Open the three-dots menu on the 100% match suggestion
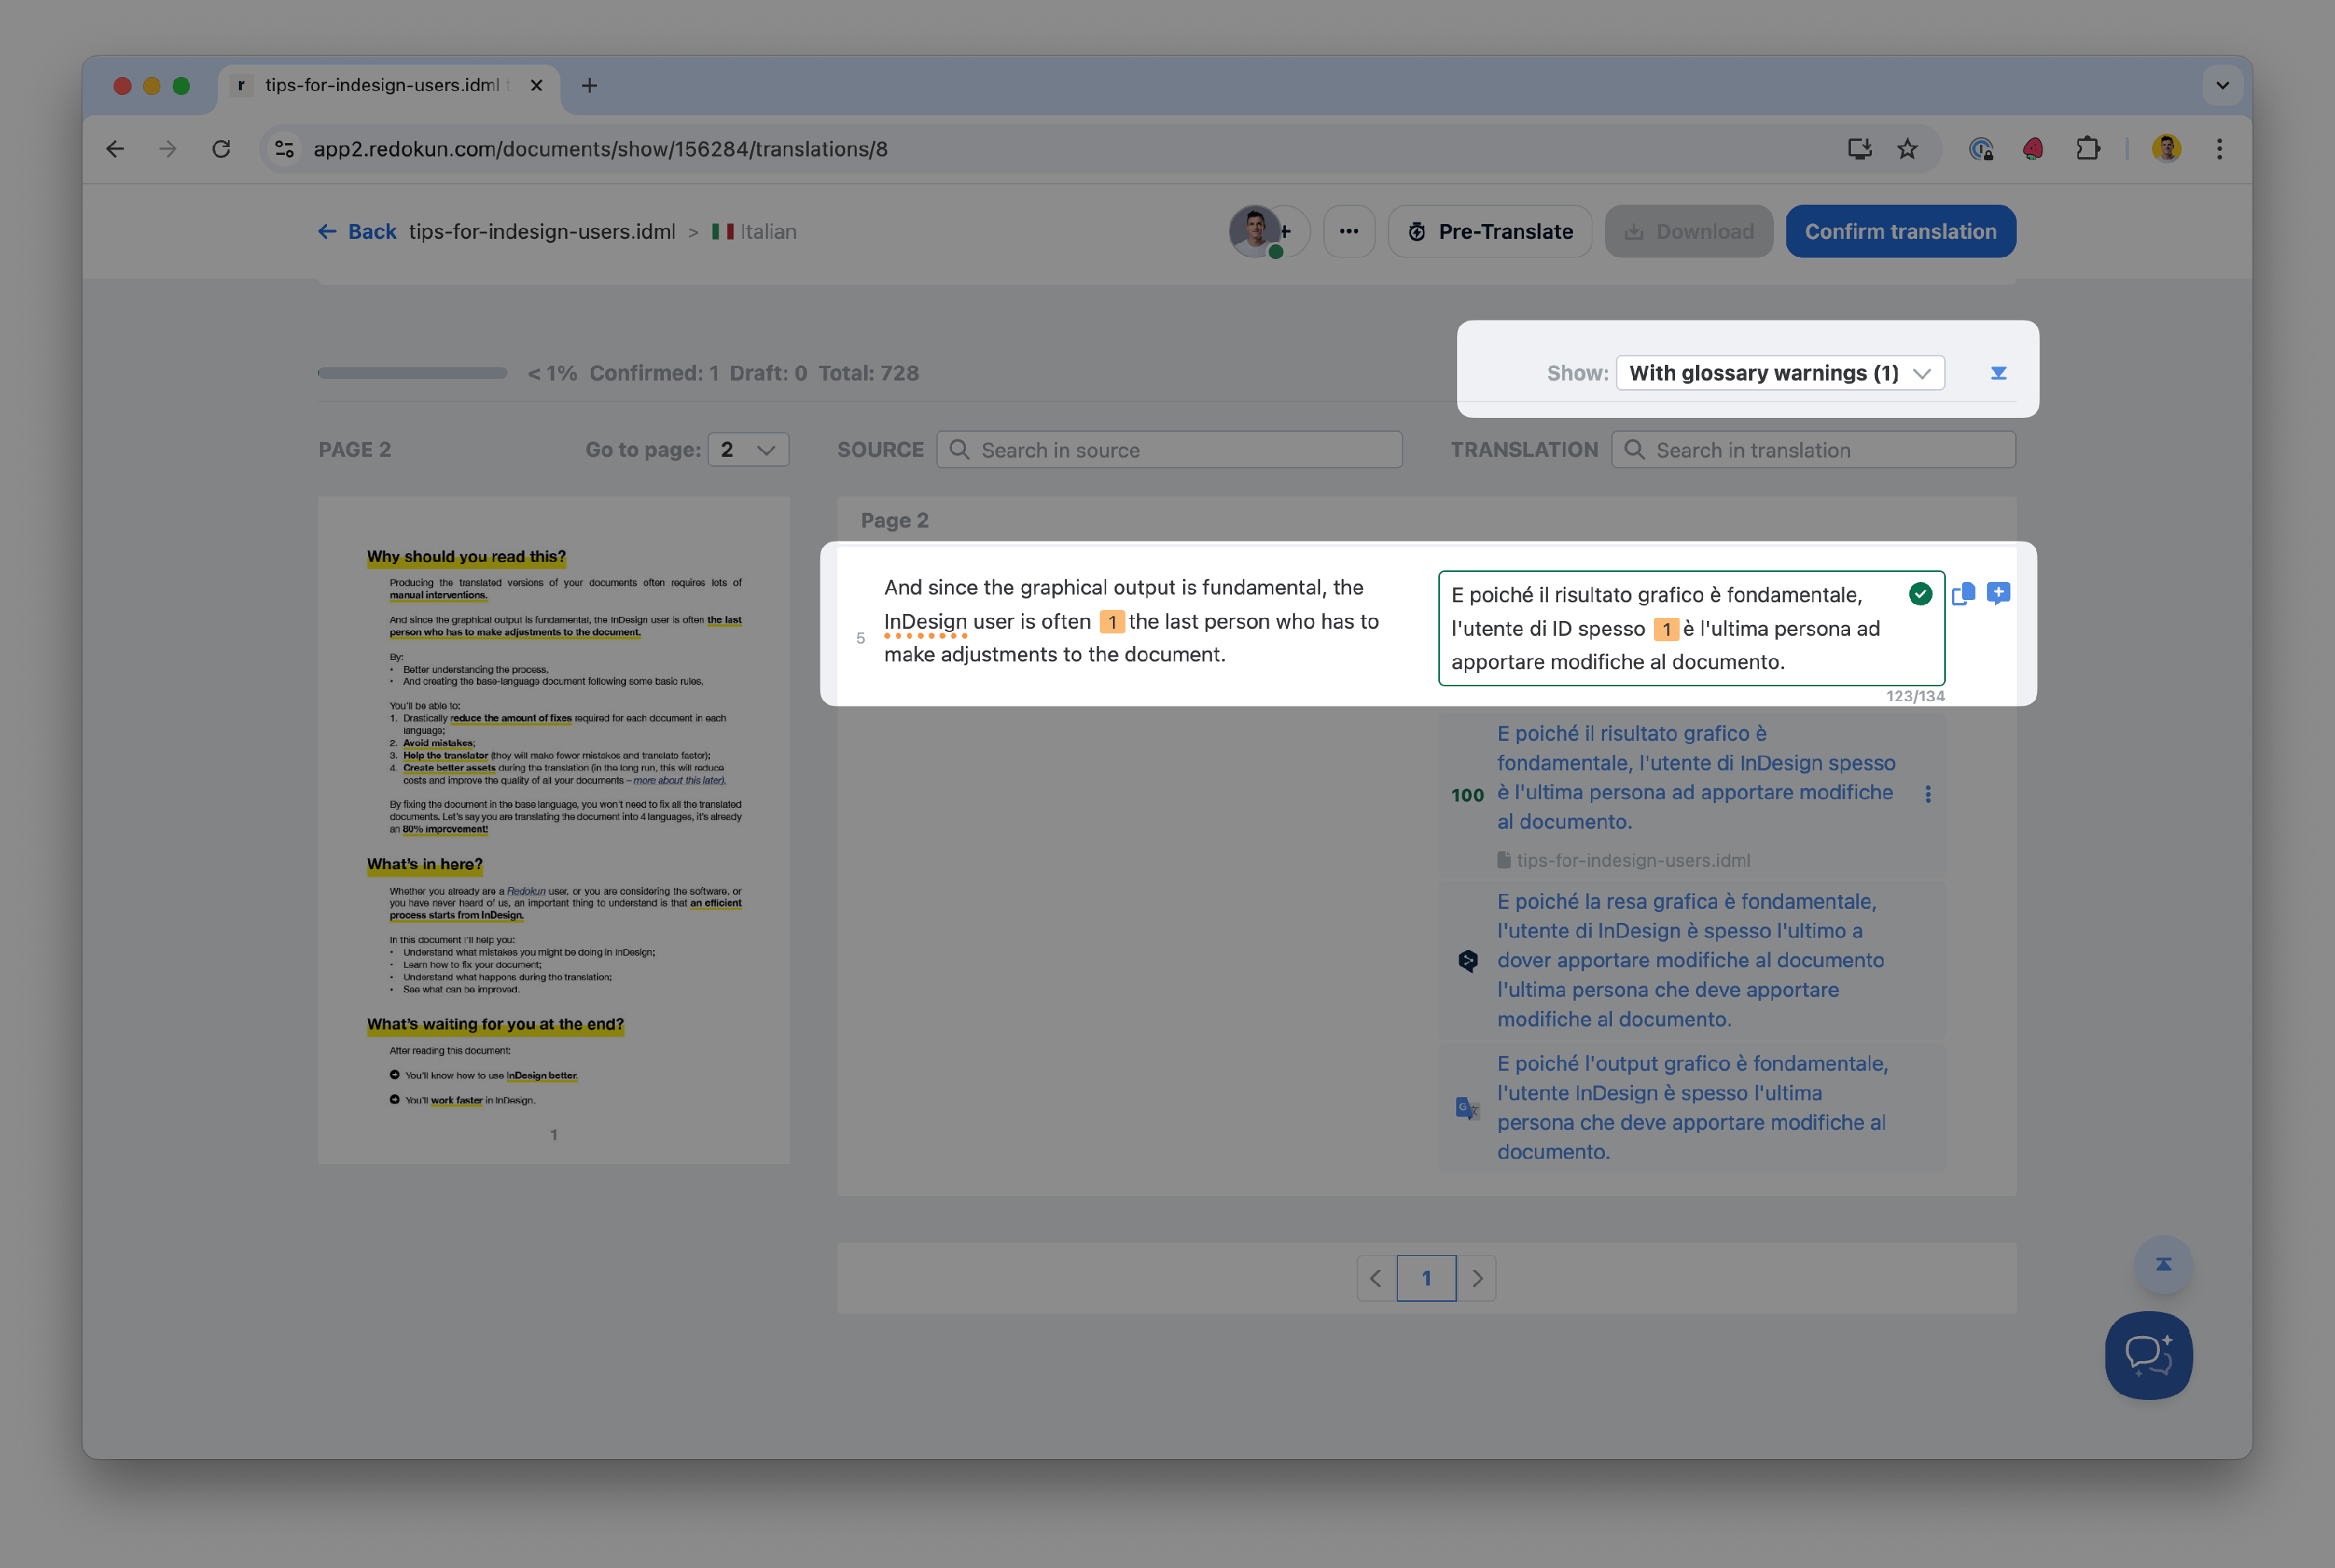2335x1568 pixels. coord(1928,794)
